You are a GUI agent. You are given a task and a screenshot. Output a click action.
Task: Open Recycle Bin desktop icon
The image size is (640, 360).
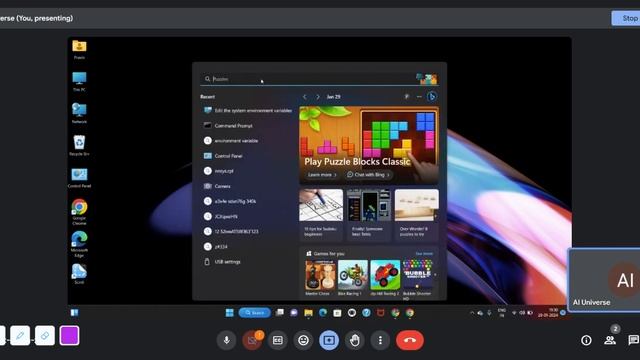(x=79, y=145)
